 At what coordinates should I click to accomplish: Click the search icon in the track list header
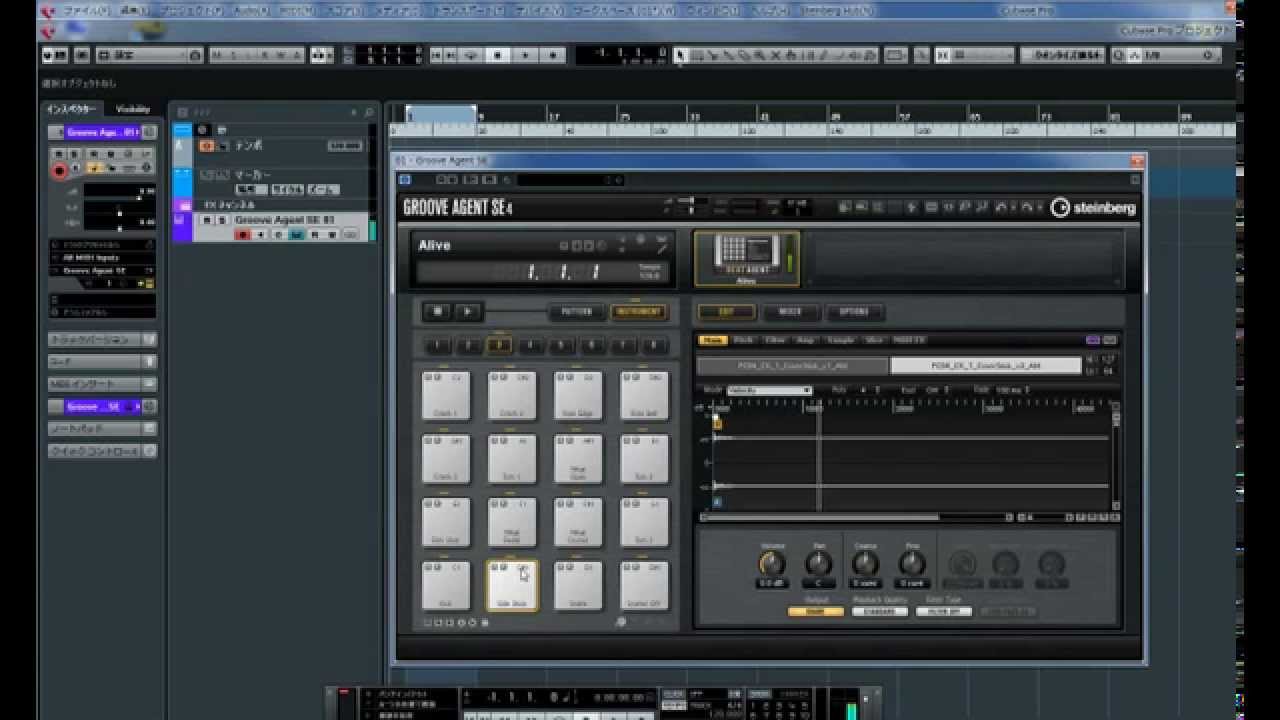pyautogui.click(x=369, y=112)
